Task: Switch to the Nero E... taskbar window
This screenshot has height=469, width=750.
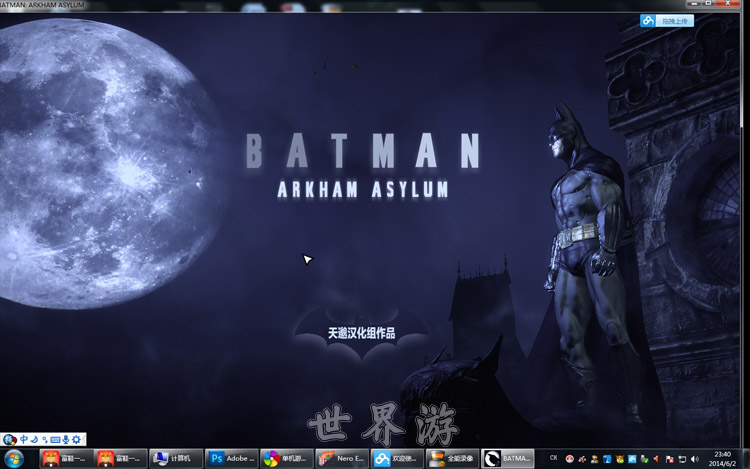Action: click(x=342, y=458)
